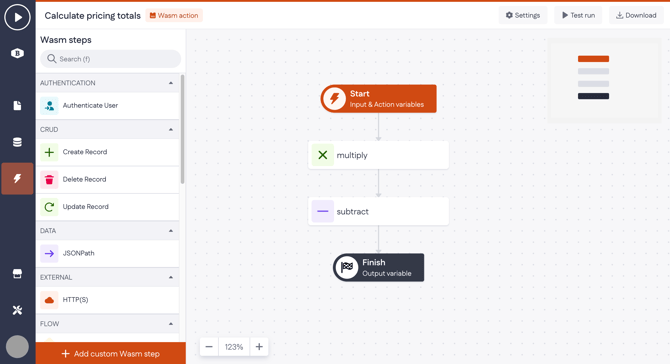Open Settings

(523, 15)
